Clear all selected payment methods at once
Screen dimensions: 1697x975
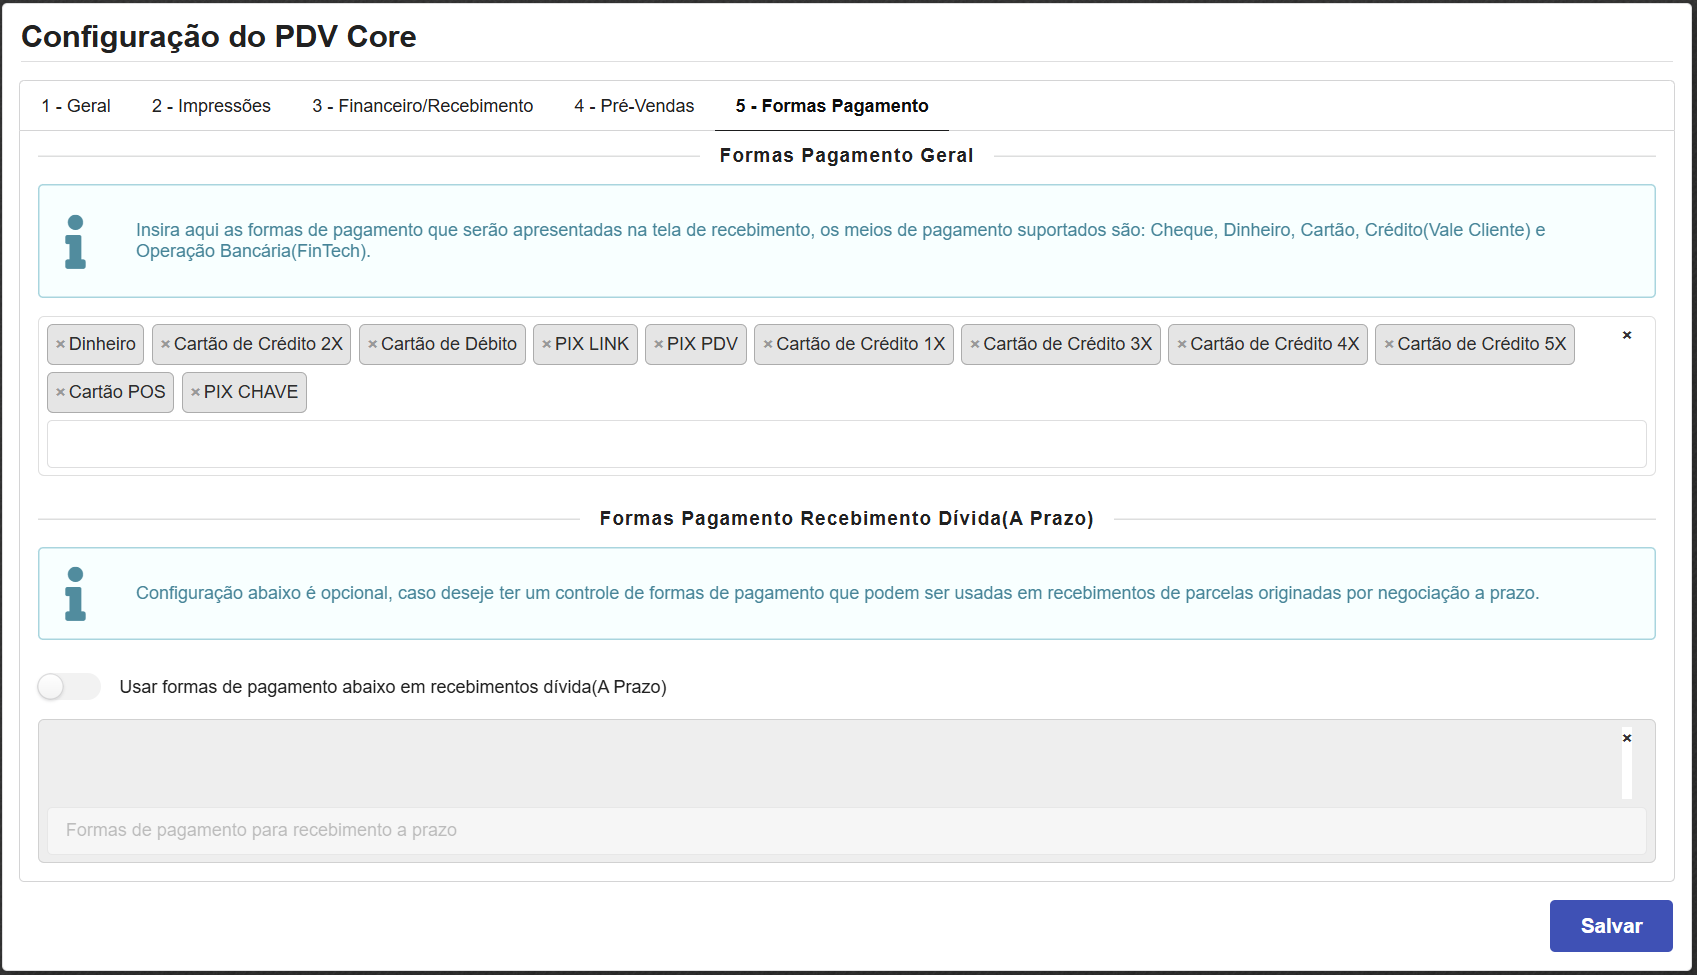tap(1628, 337)
